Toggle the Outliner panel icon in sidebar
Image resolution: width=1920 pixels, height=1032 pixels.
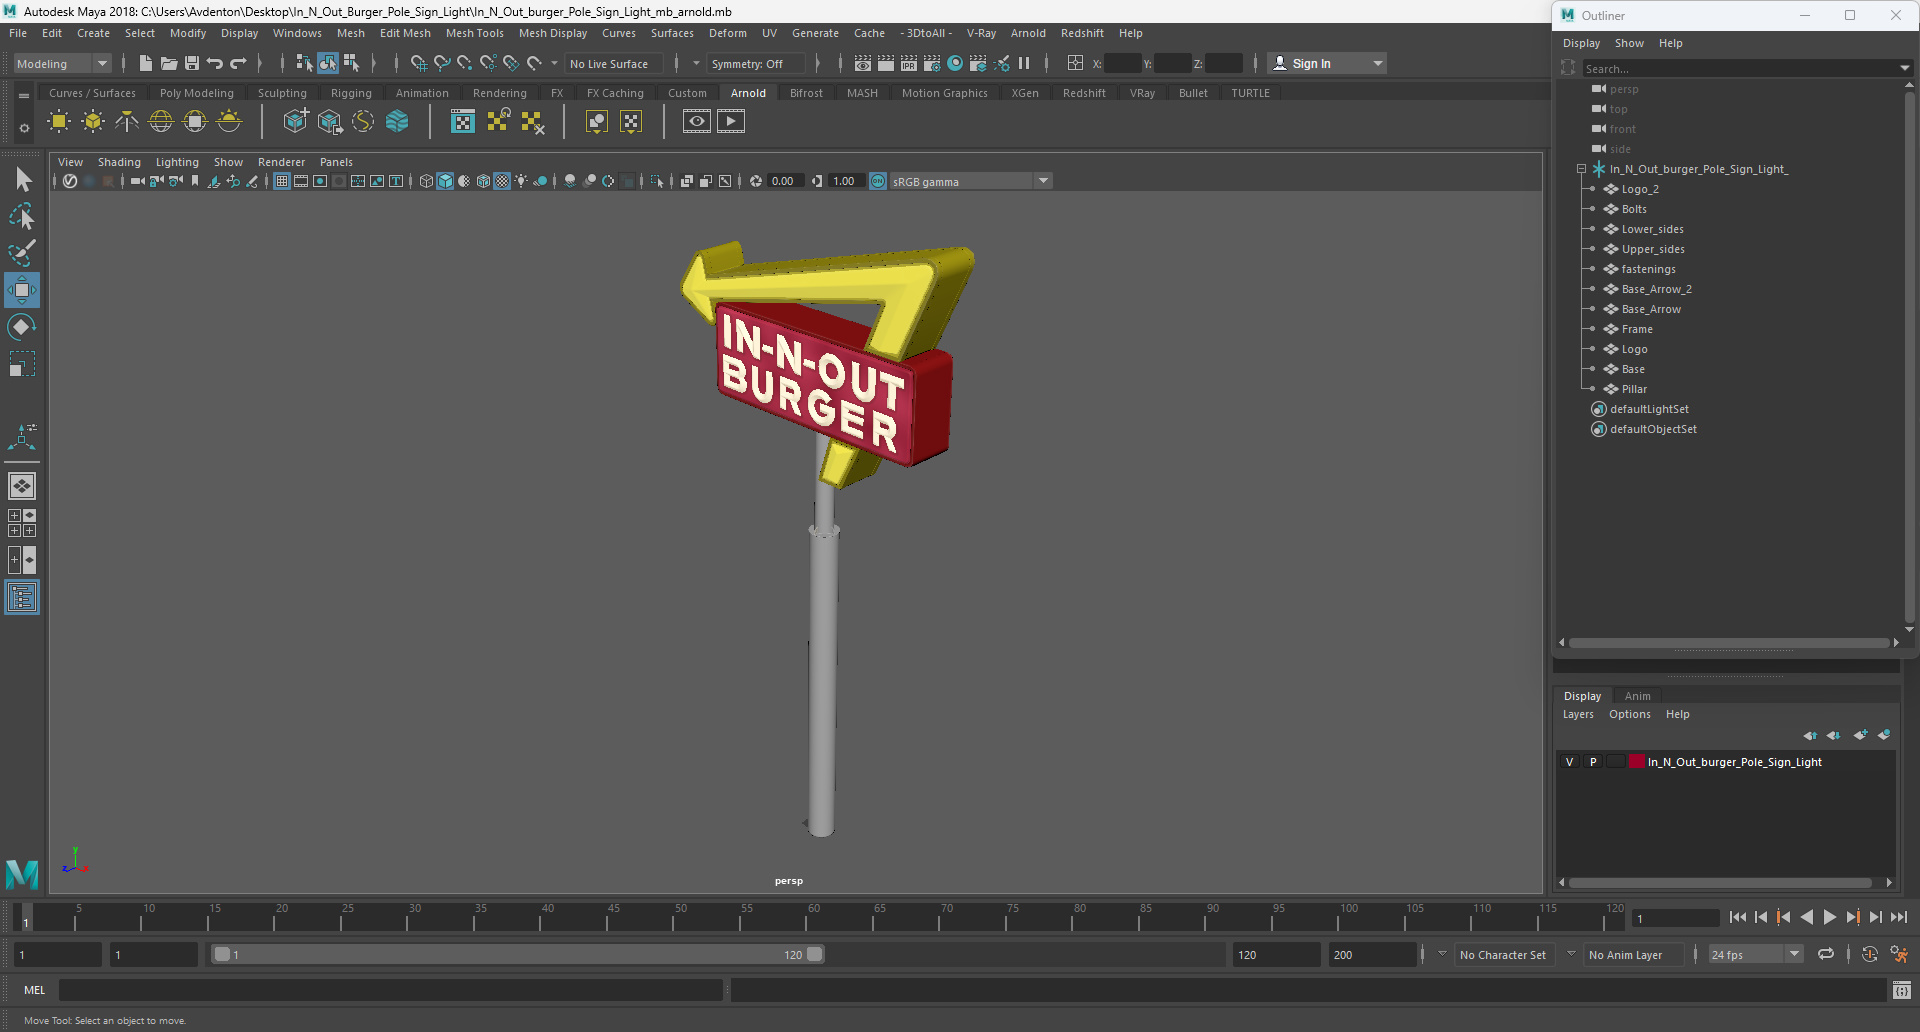pos(22,598)
